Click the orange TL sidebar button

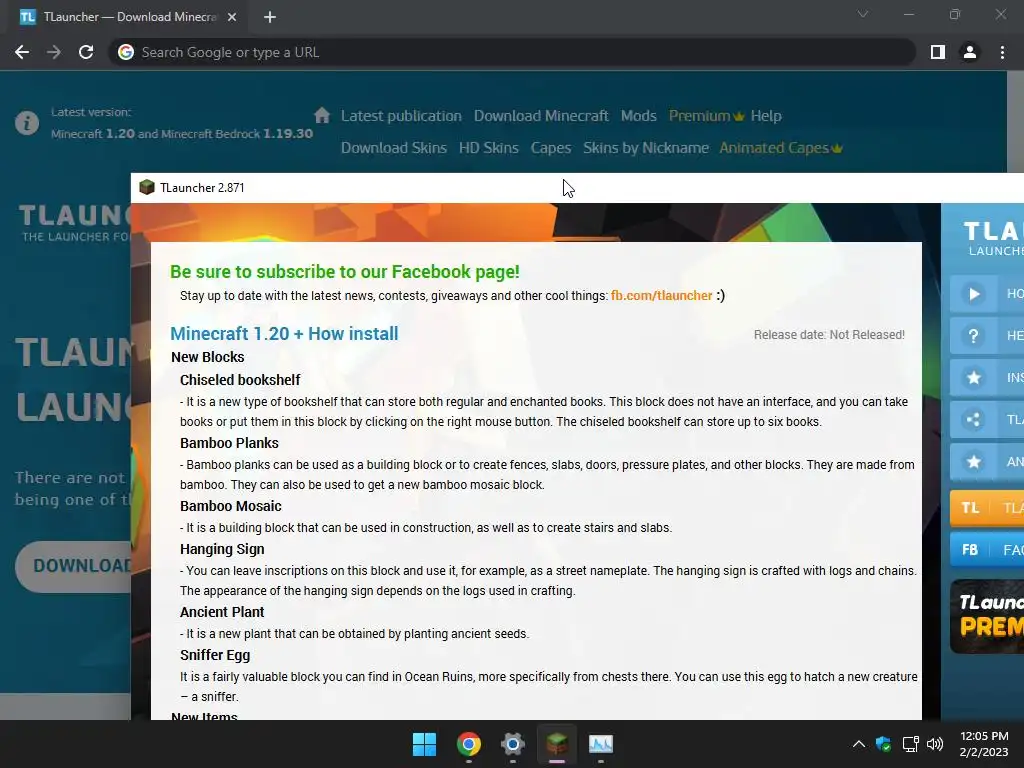[x=986, y=507]
